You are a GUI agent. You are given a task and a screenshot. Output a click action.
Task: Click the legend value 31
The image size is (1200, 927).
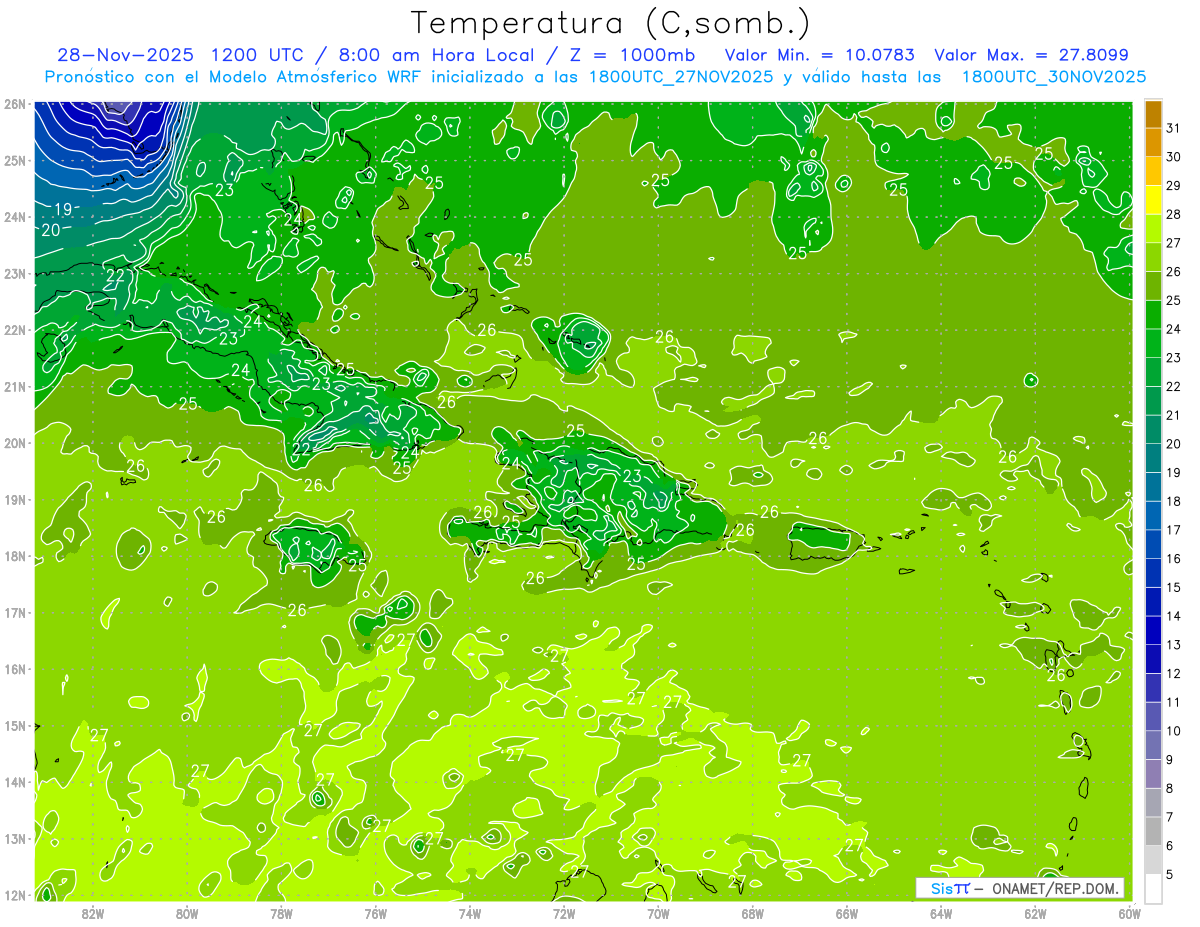1173,127
